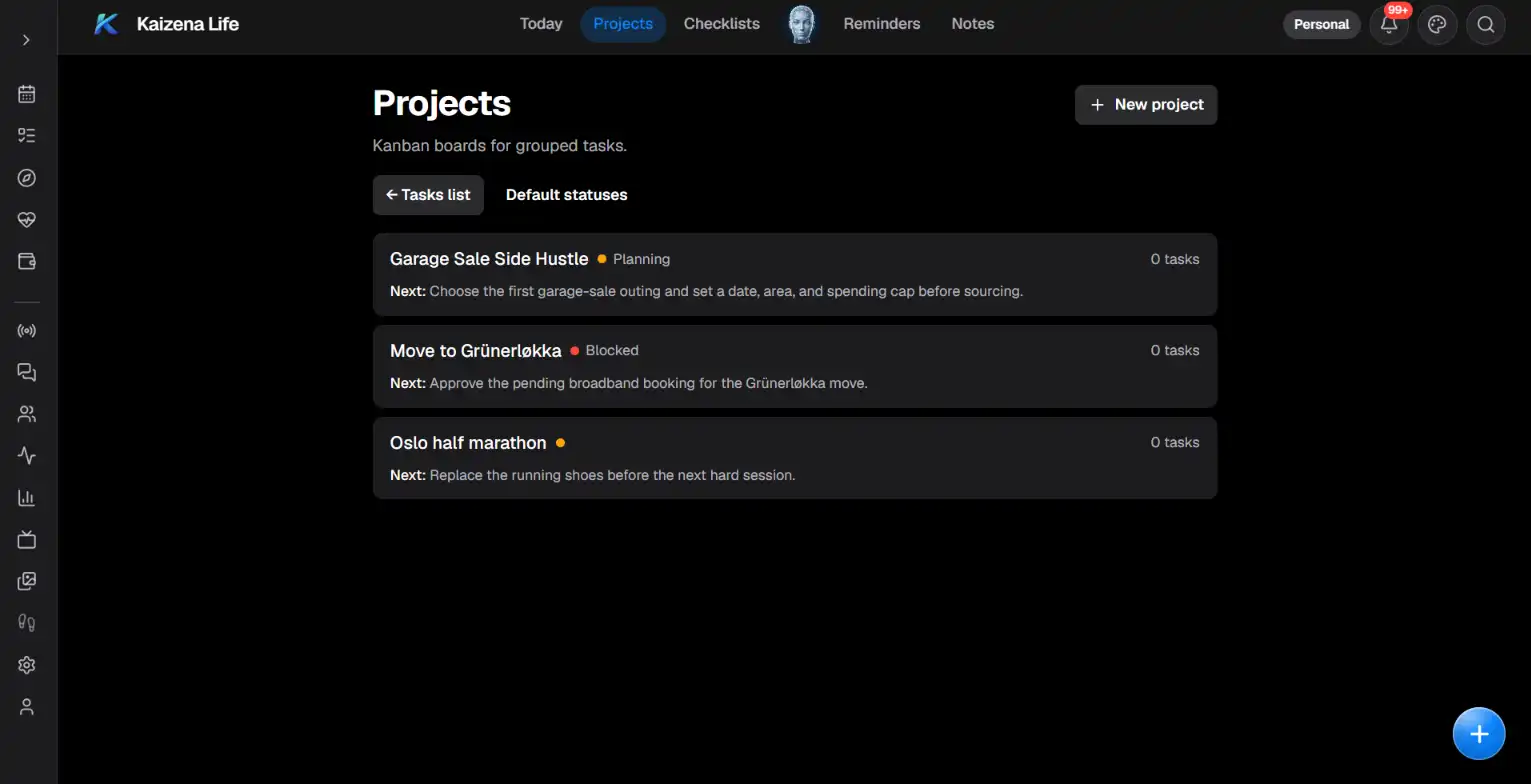Go back to Tasks list
1531x784 pixels.
[428, 195]
